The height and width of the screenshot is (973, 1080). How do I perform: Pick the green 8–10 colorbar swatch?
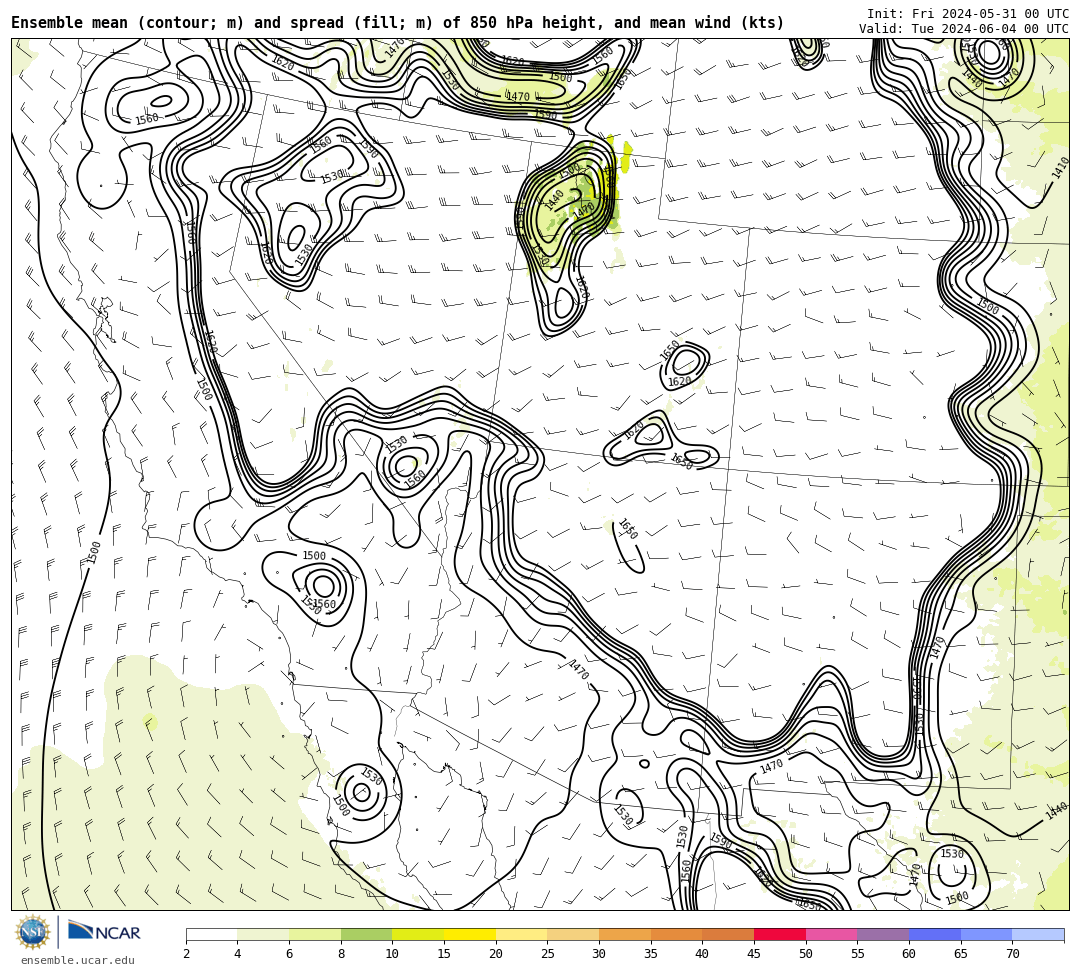pyautogui.click(x=366, y=934)
